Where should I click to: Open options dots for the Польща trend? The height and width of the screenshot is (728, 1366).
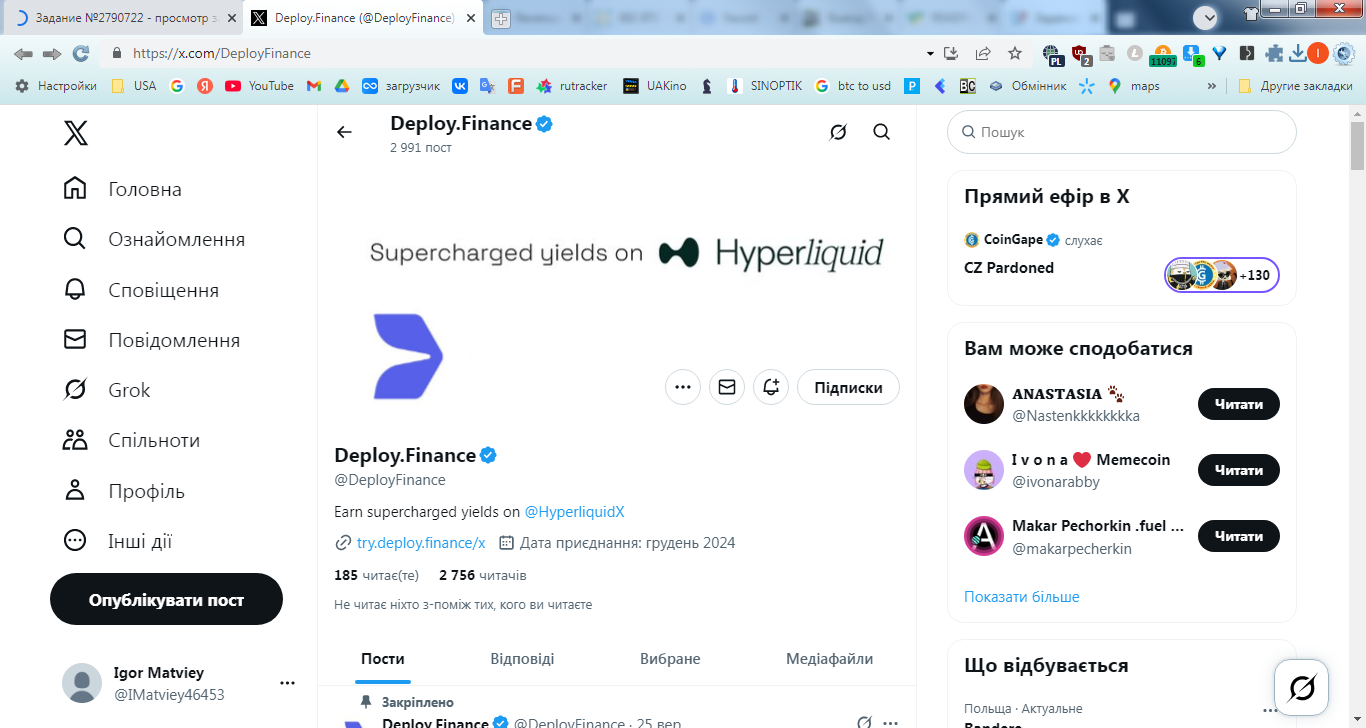(x=1271, y=709)
